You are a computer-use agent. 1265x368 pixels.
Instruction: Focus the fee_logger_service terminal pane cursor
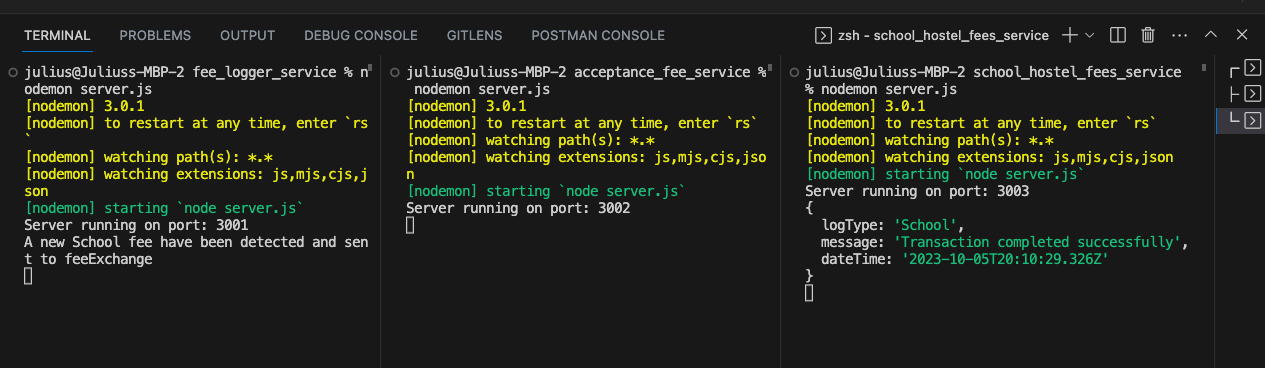(28, 277)
